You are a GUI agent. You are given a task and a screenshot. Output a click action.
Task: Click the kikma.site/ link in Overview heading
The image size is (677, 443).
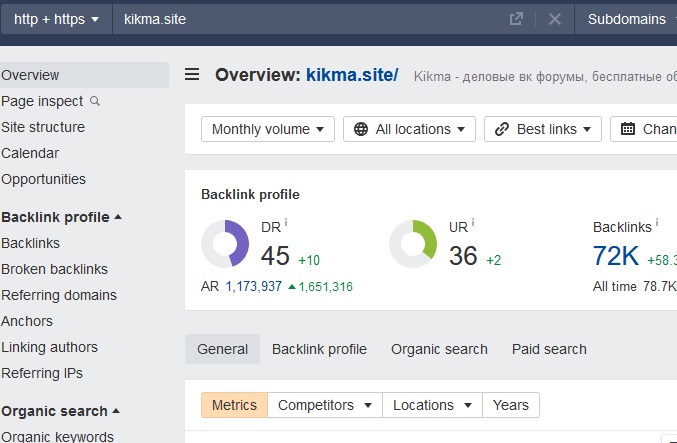(x=352, y=75)
